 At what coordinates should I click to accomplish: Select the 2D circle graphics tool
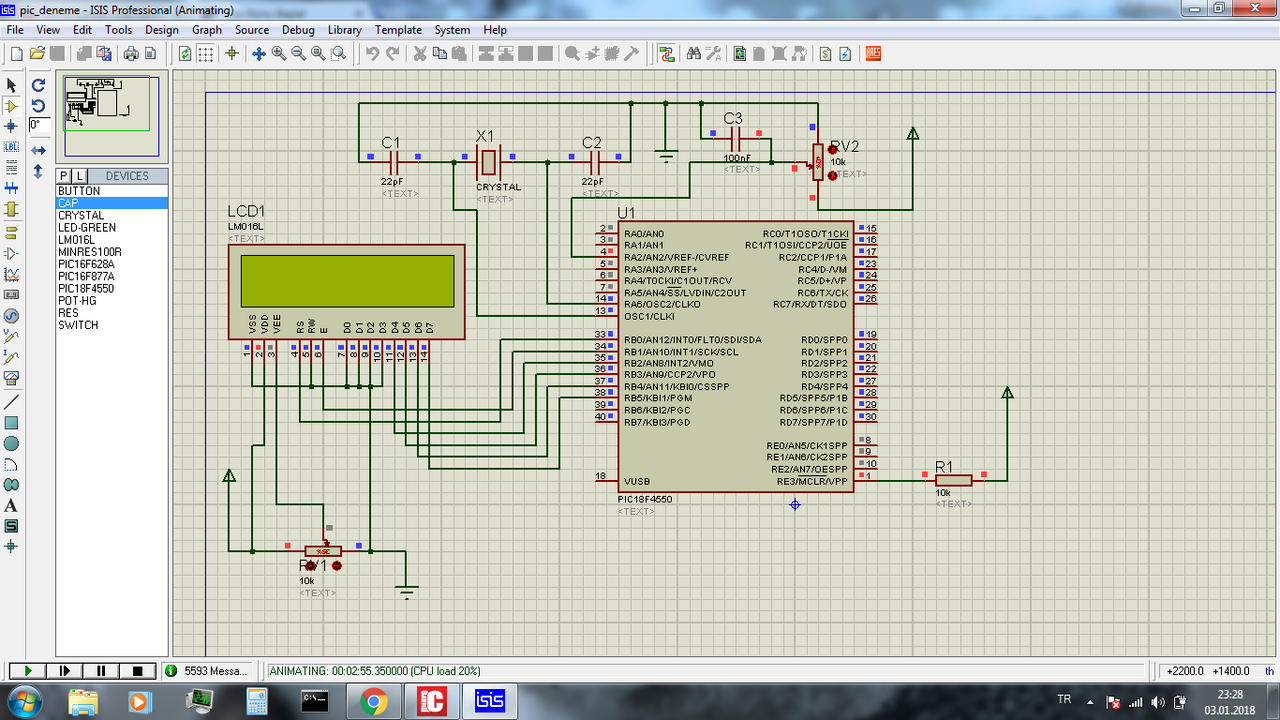click(12, 443)
